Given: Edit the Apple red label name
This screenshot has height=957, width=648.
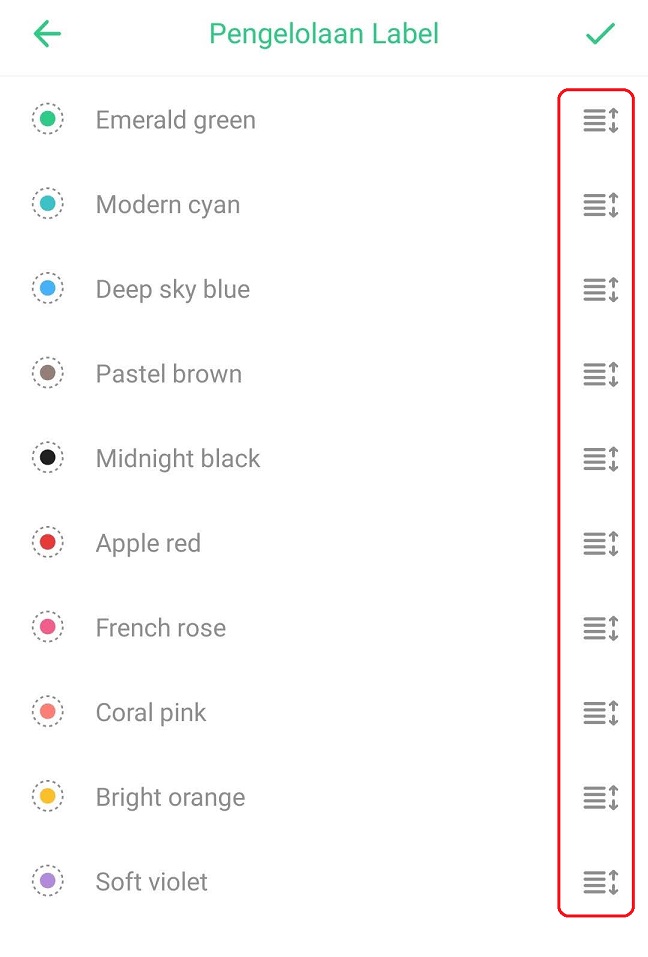Looking at the screenshot, I should [x=148, y=543].
